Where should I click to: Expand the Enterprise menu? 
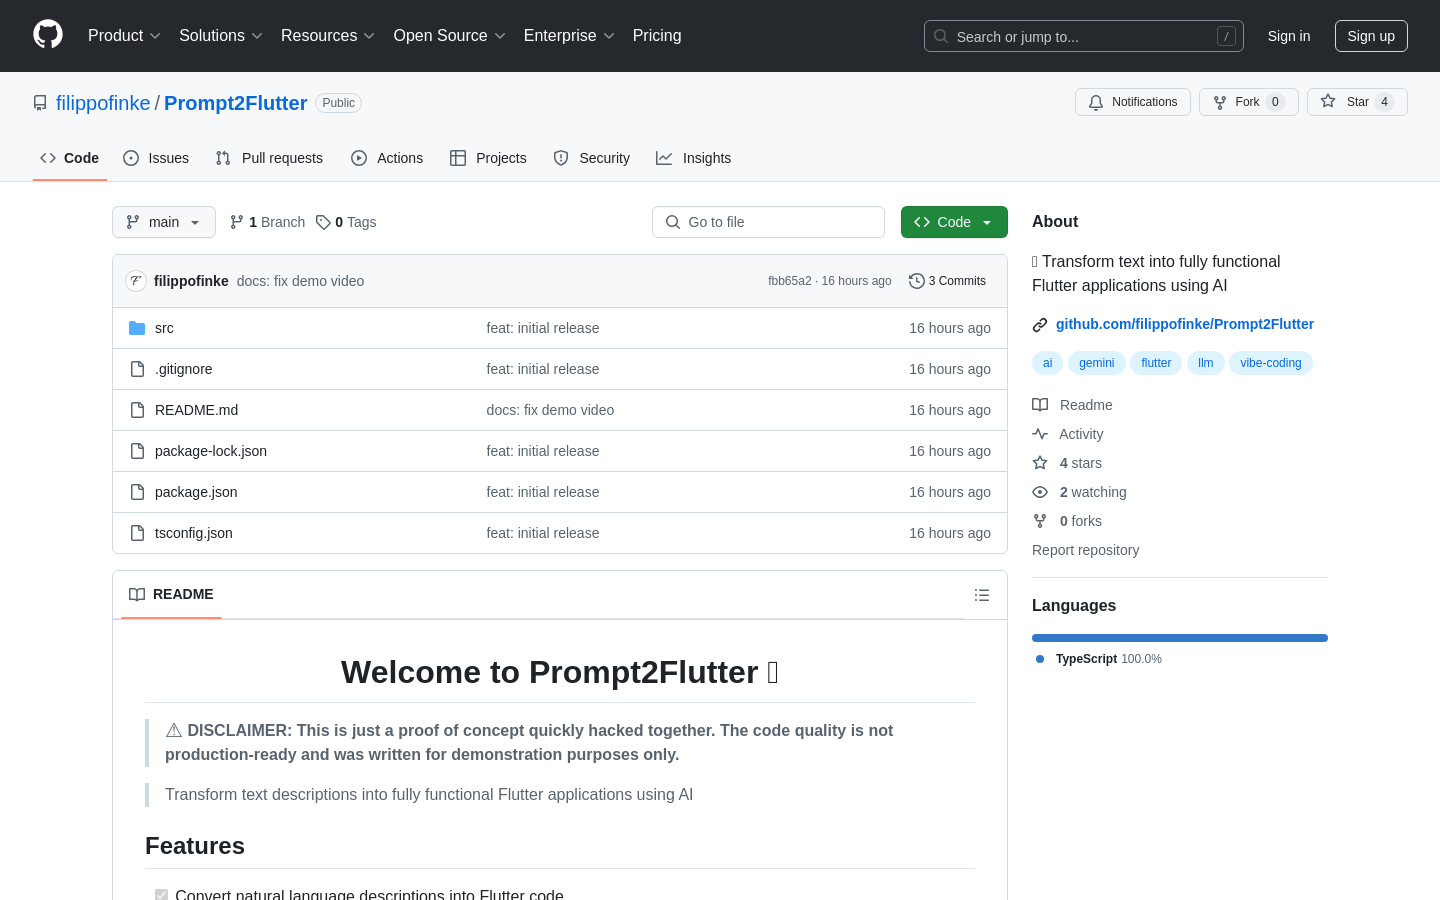coord(569,35)
